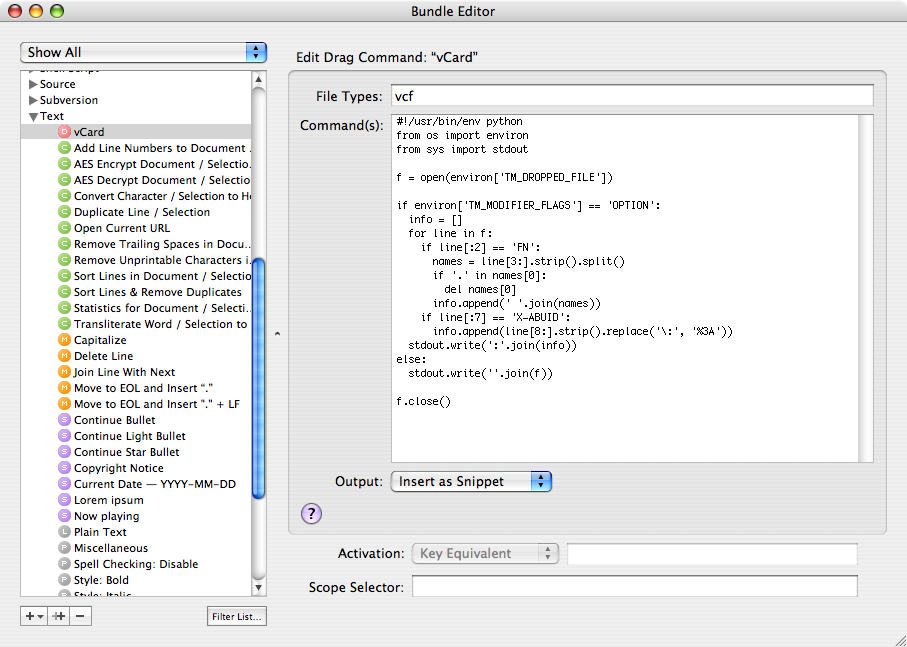Screen dimensions: 907x647
Task: Click the purple snippet icon beside Continue Bullet
Action: pyautogui.click(x=64, y=420)
